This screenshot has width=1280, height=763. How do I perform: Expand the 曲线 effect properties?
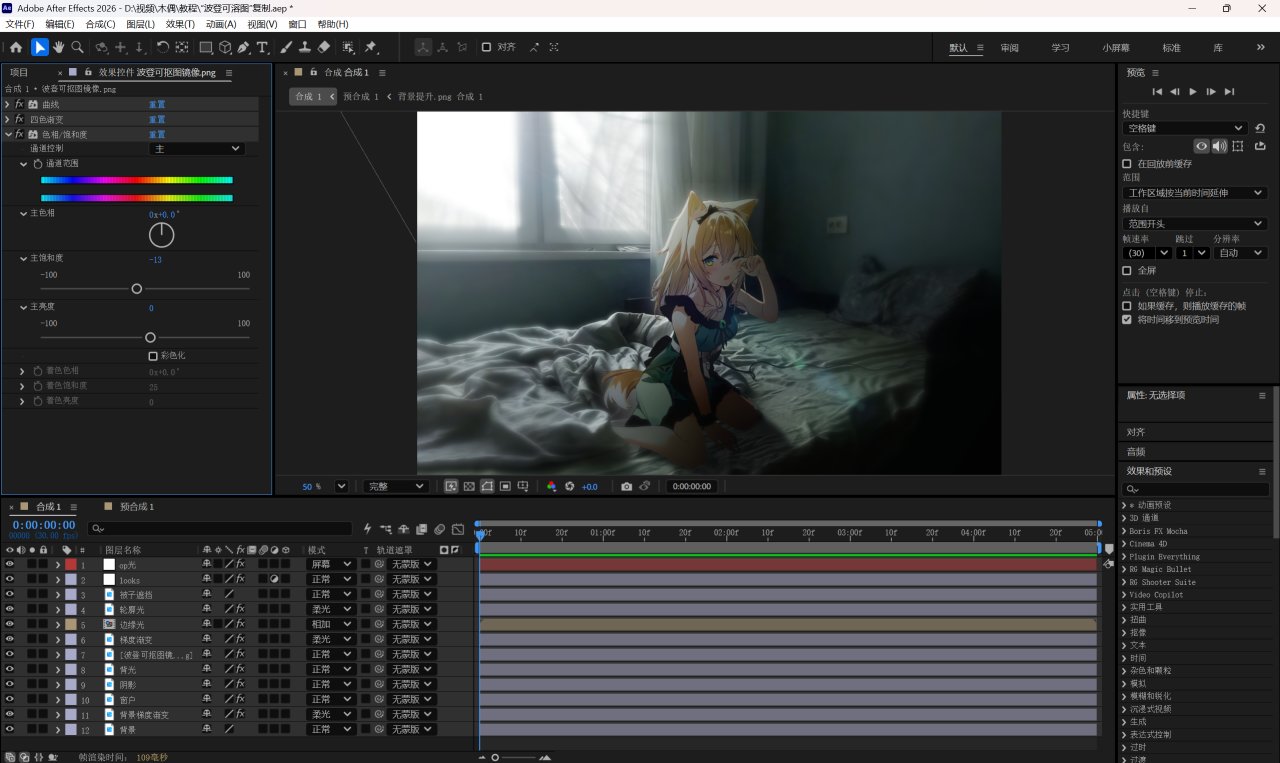click(8, 104)
